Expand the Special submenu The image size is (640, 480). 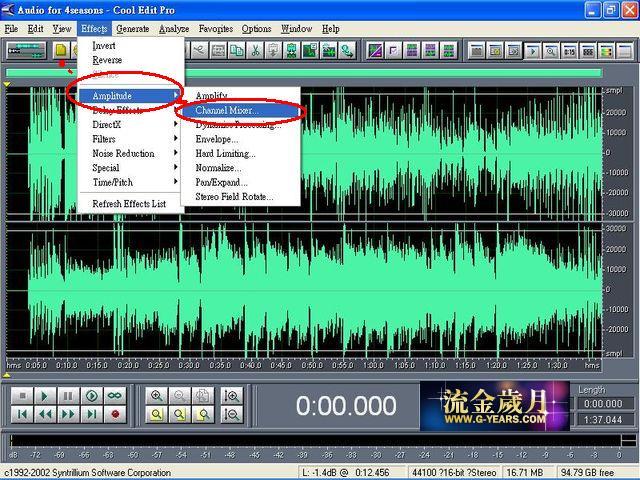click(x=131, y=168)
